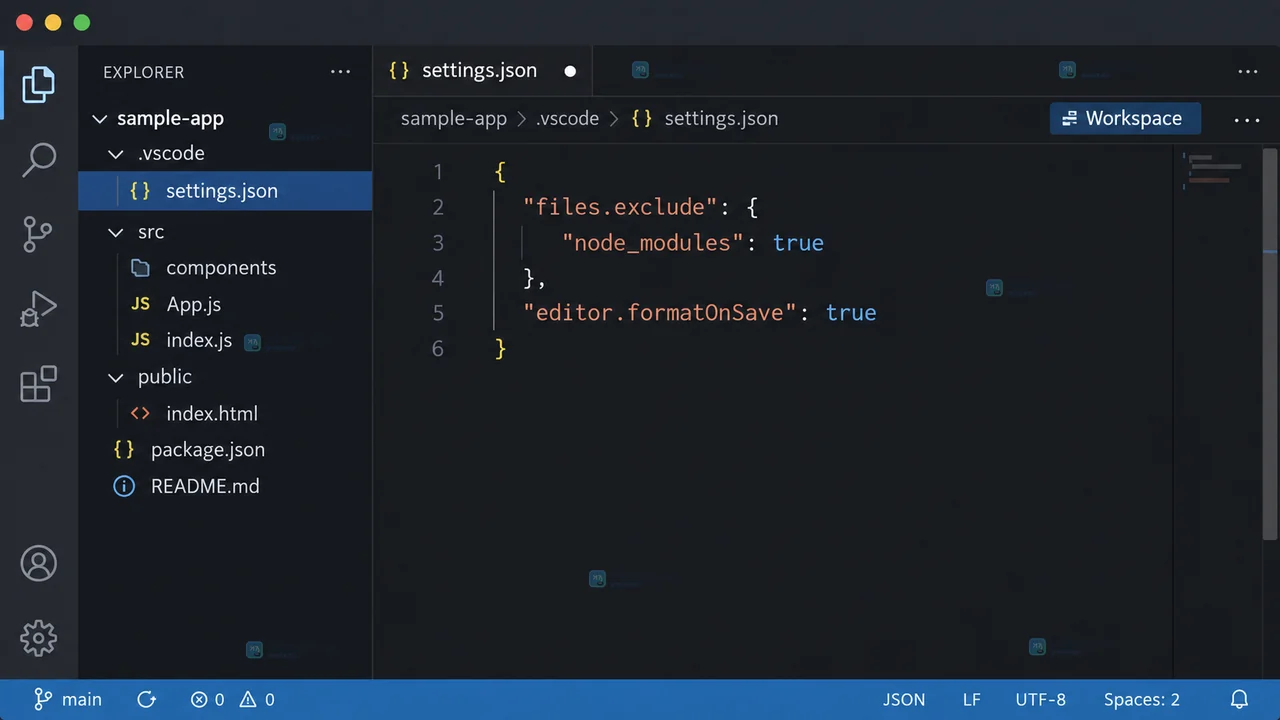Collapse the src folder

pos(117,232)
